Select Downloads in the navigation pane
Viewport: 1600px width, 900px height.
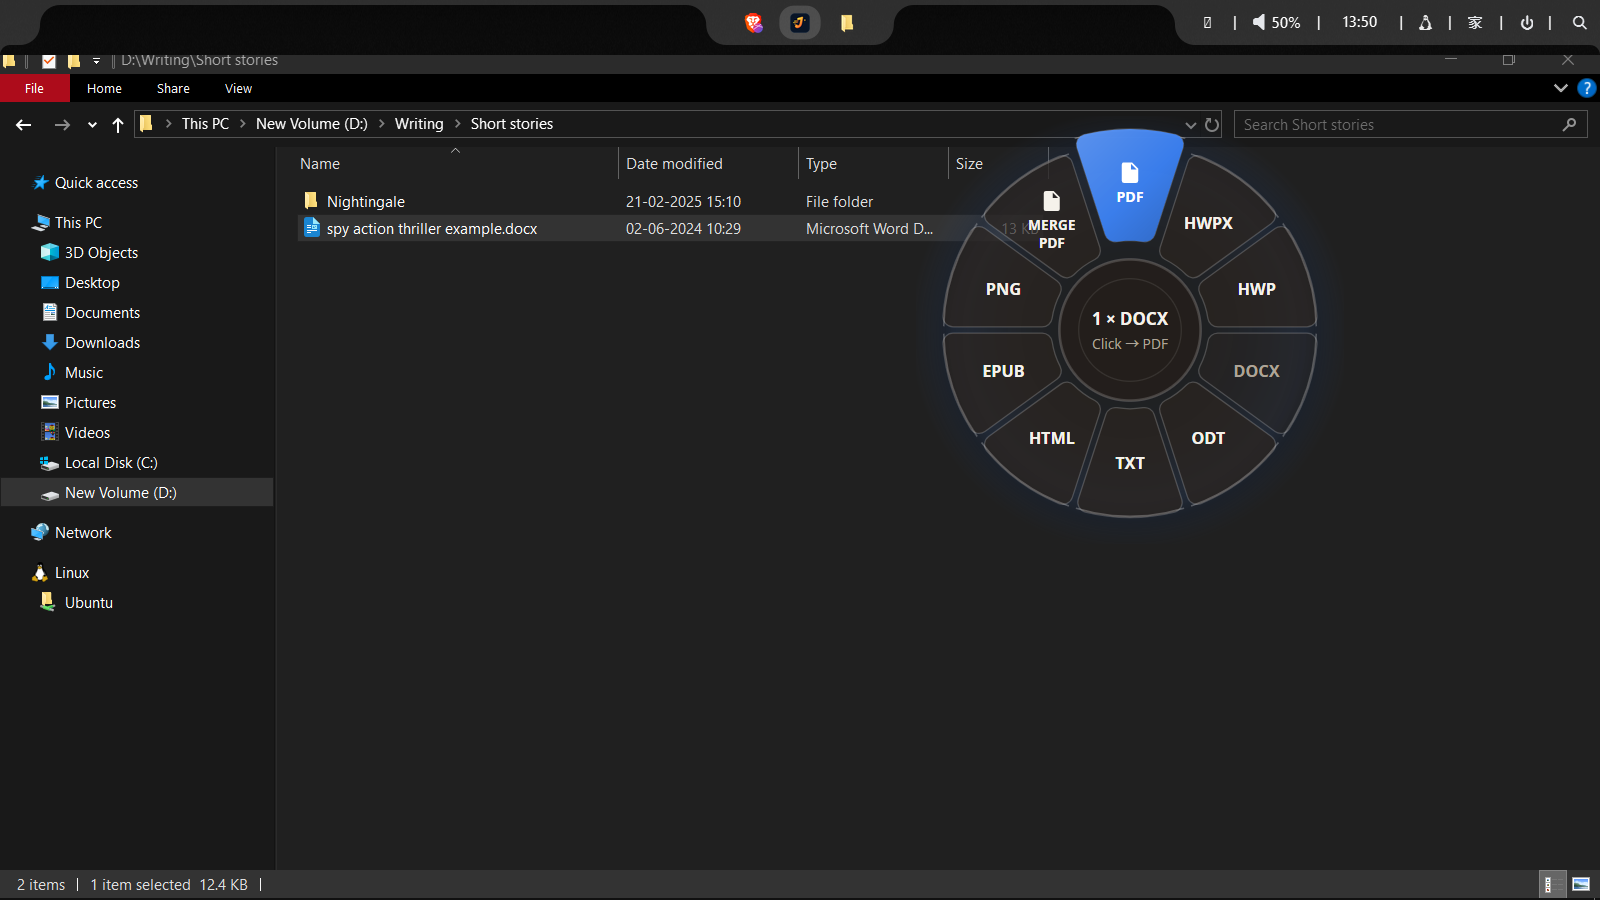click(x=102, y=343)
